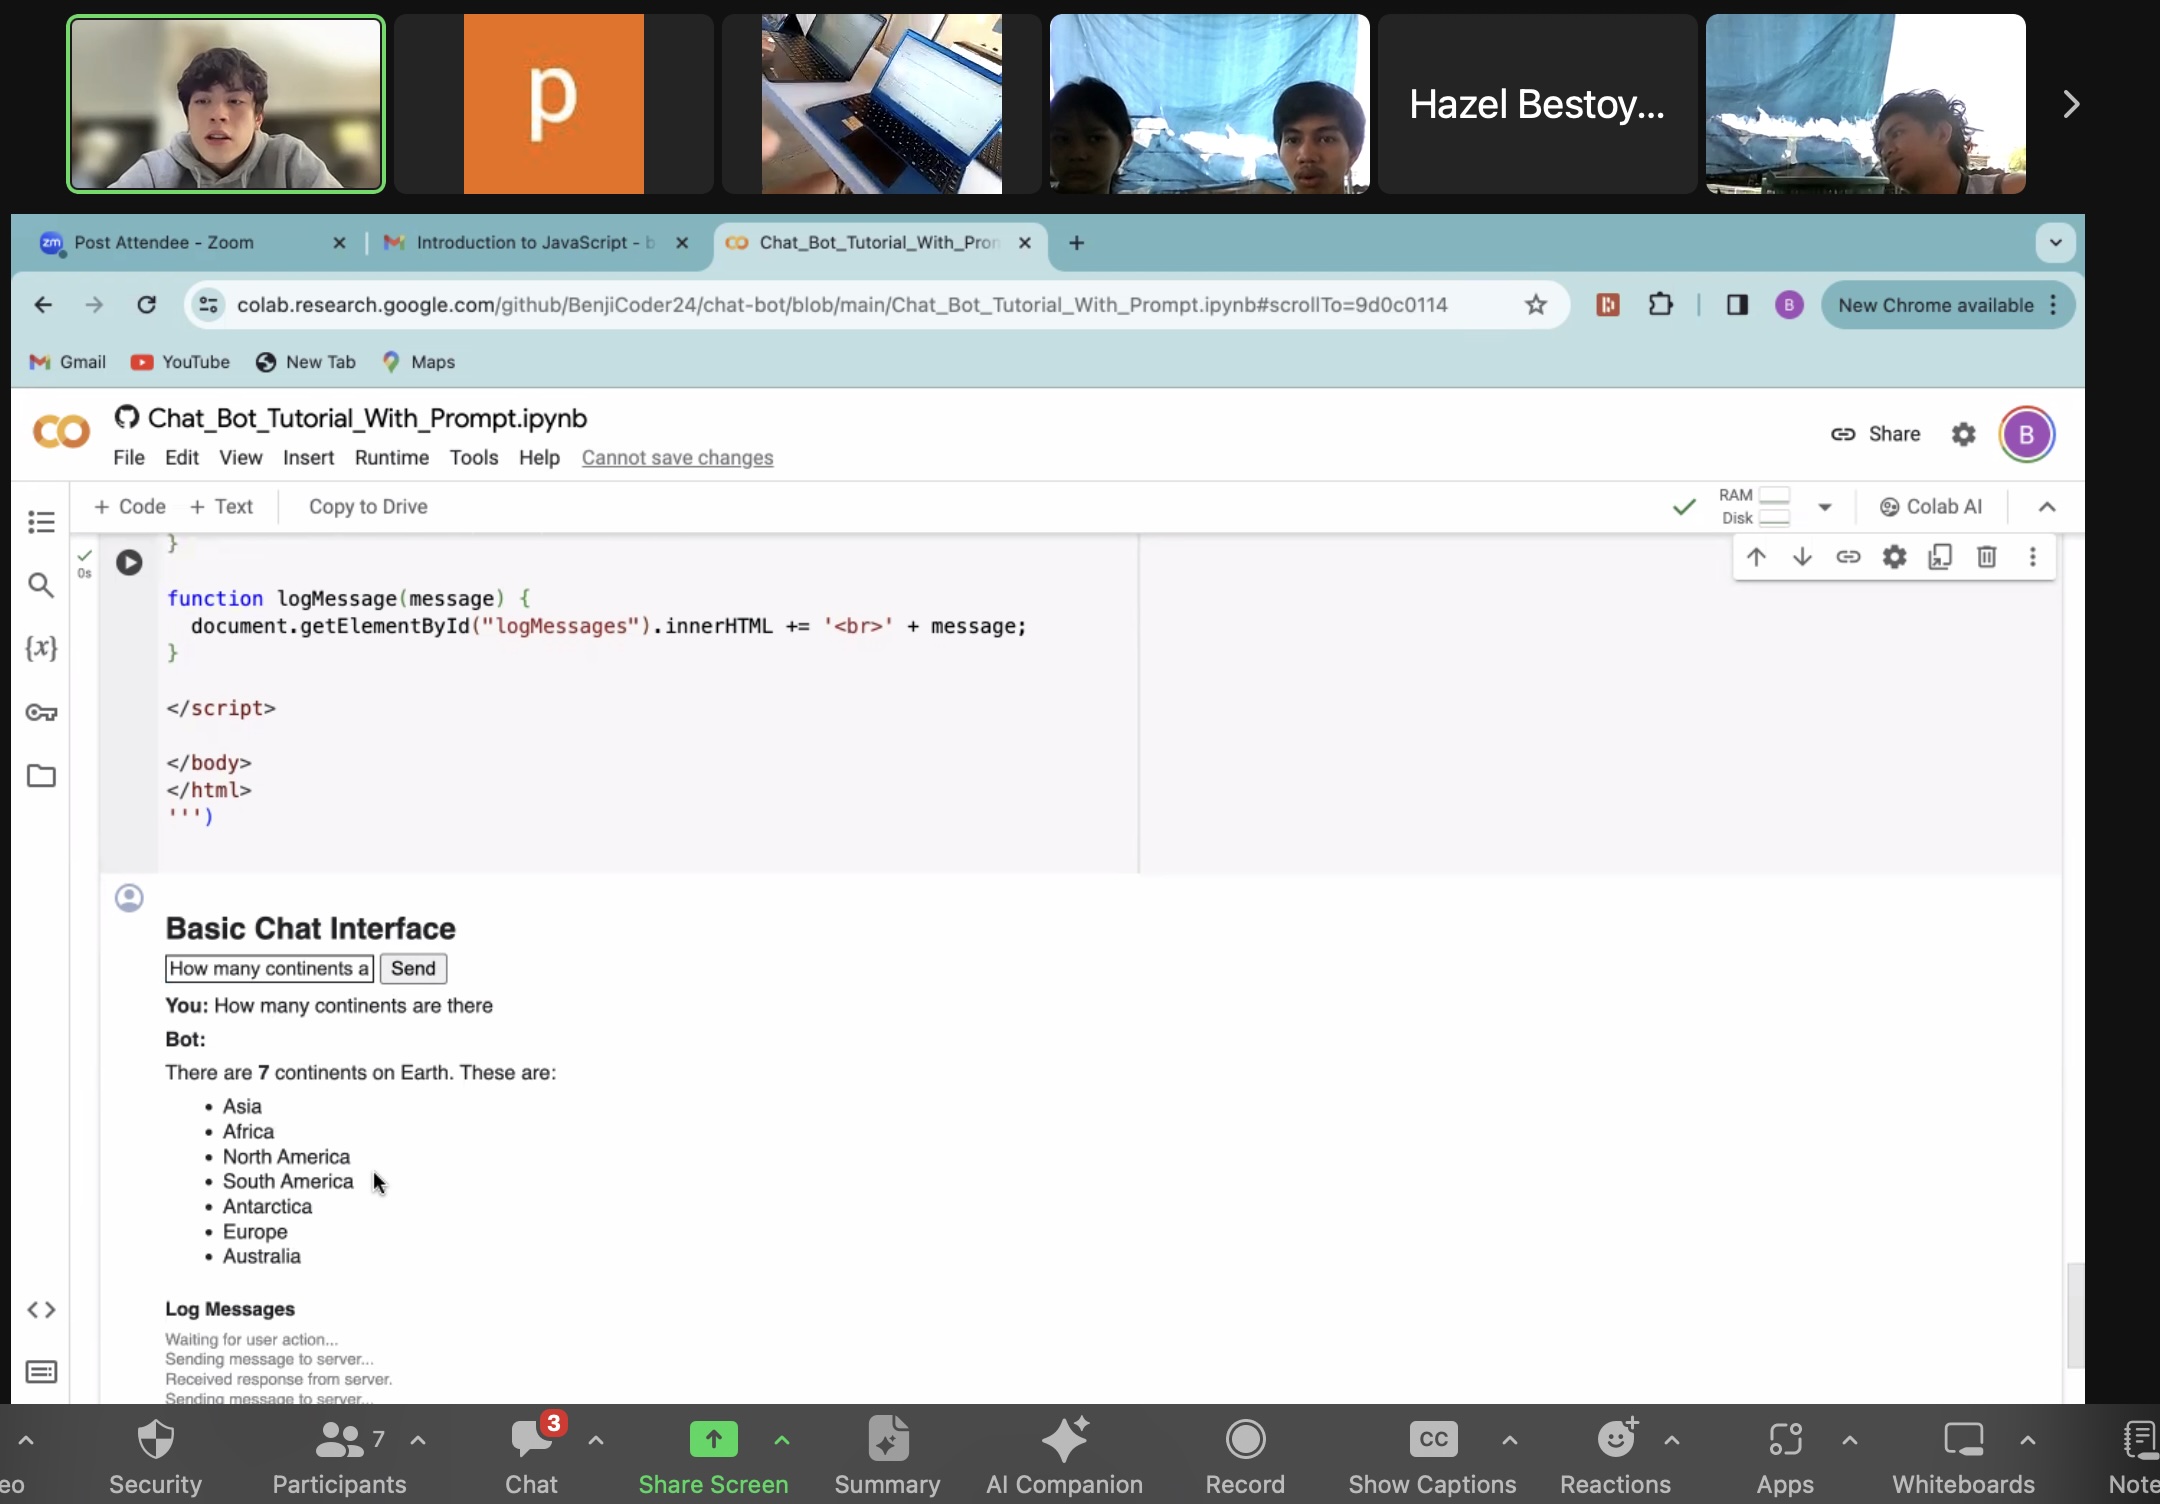Open the Files folder icon in sidebar
2160x1504 pixels.
(x=41, y=776)
